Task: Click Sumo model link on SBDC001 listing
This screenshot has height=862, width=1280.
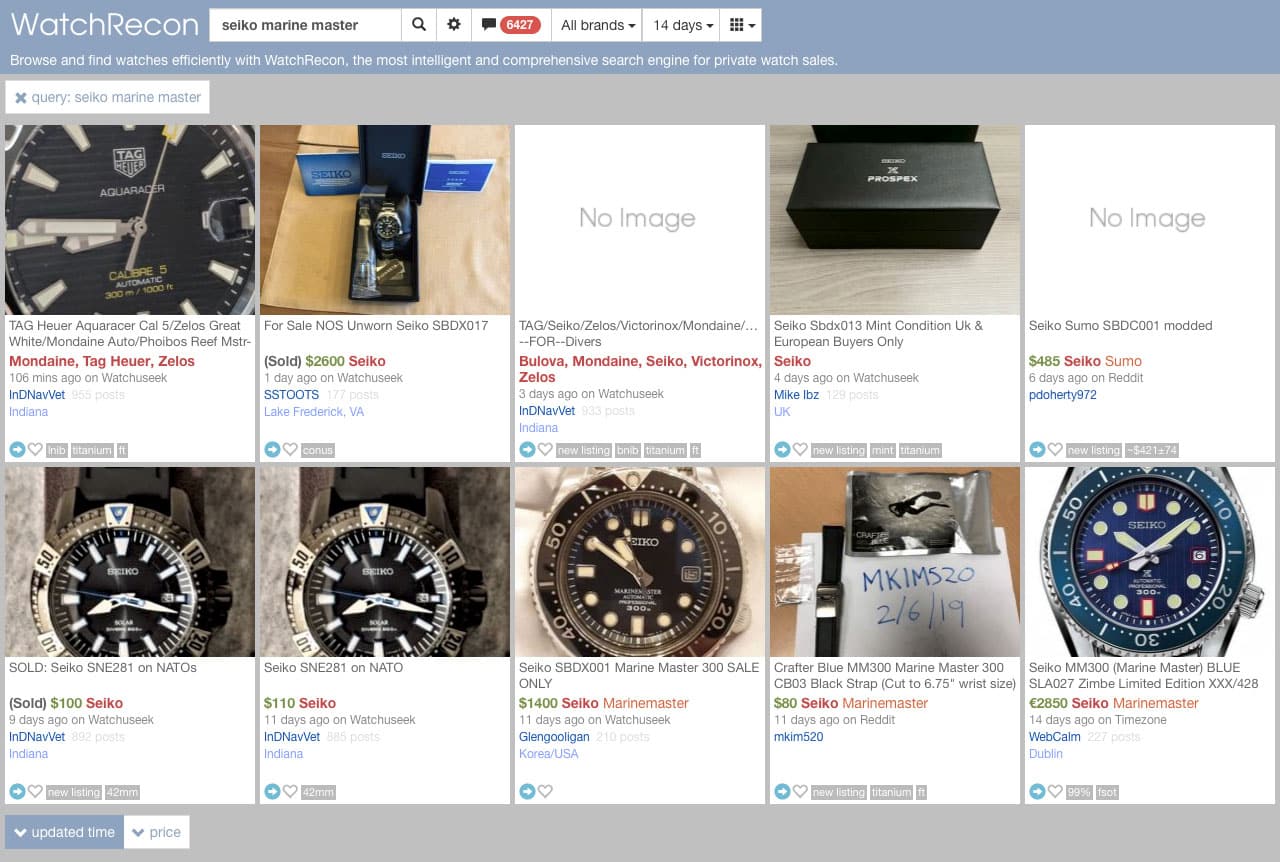Action: pos(1123,361)
